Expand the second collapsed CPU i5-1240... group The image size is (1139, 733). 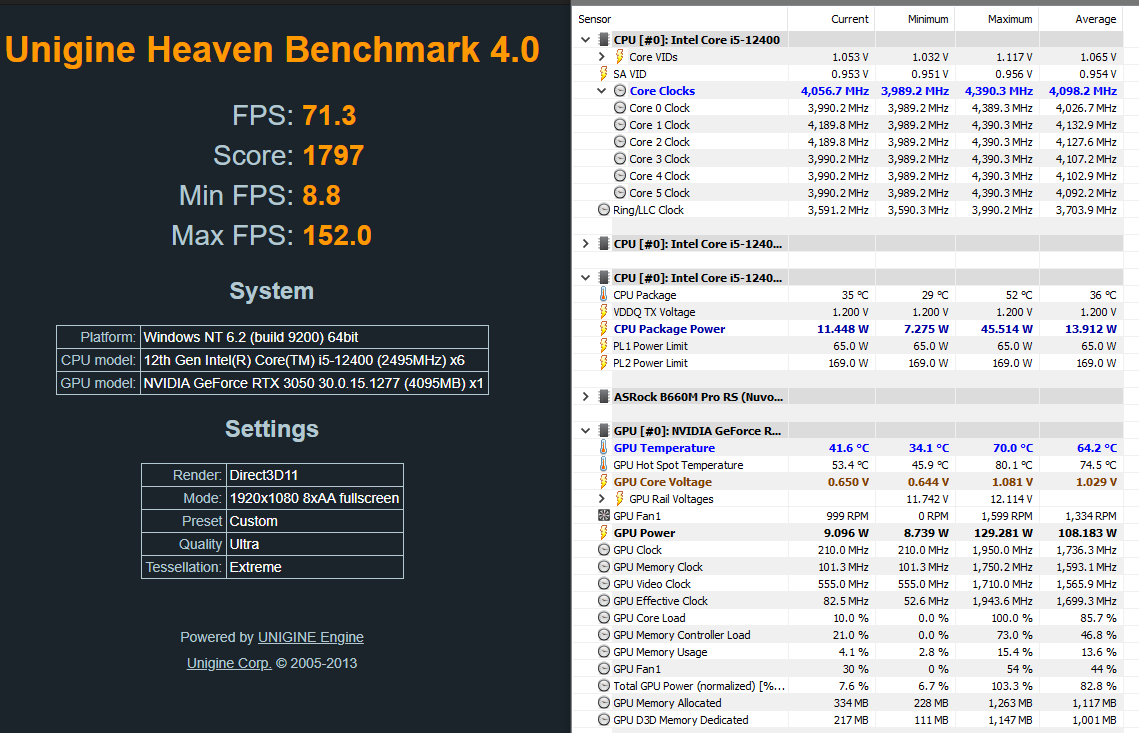pos(585,244)
